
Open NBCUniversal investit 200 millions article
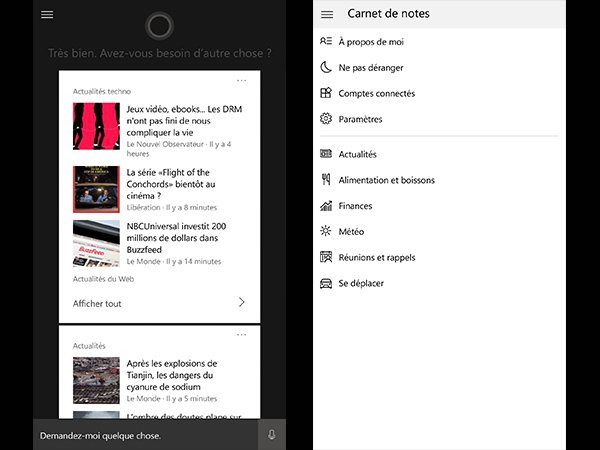(x=176, y=238)
